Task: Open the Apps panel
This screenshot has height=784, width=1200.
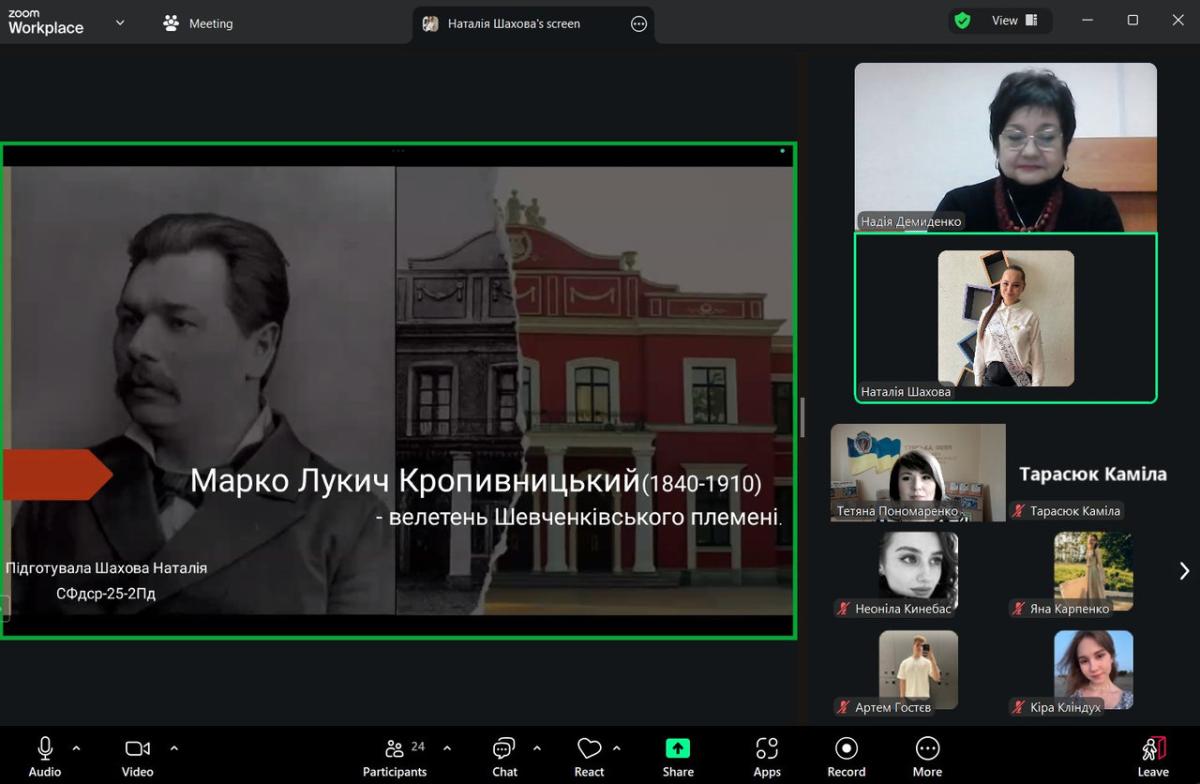Action: [x=767, y=757]
